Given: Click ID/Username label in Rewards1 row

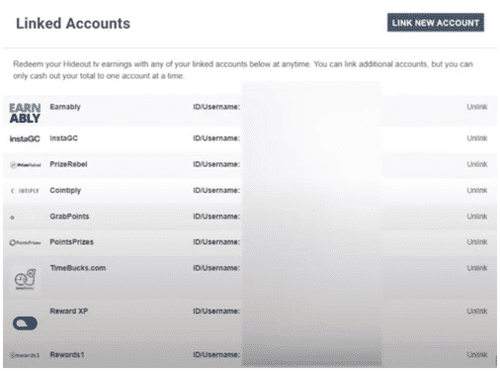Looking at the screenshot, I should coord(216,355).
